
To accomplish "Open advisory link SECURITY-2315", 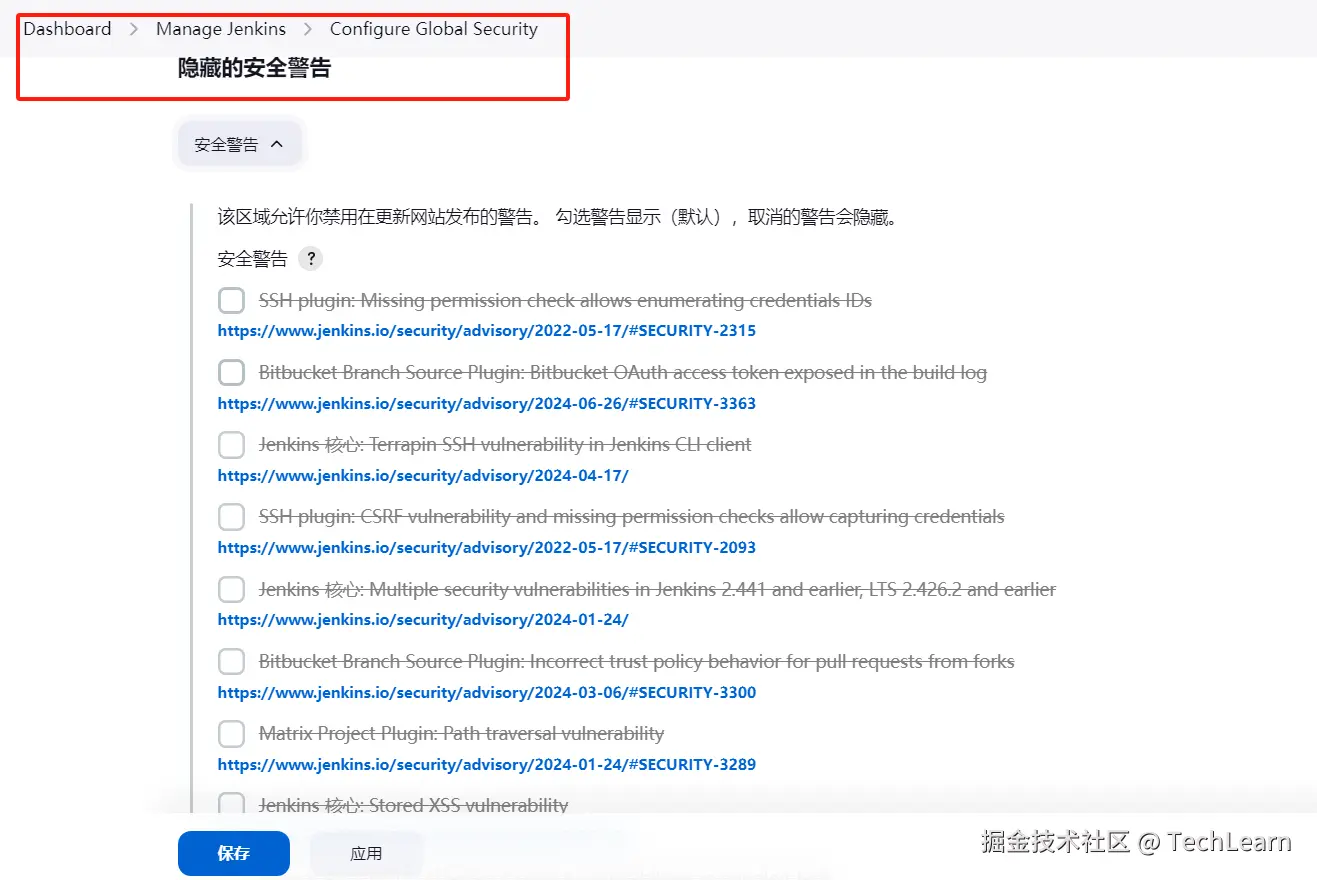I will [487, 331].
